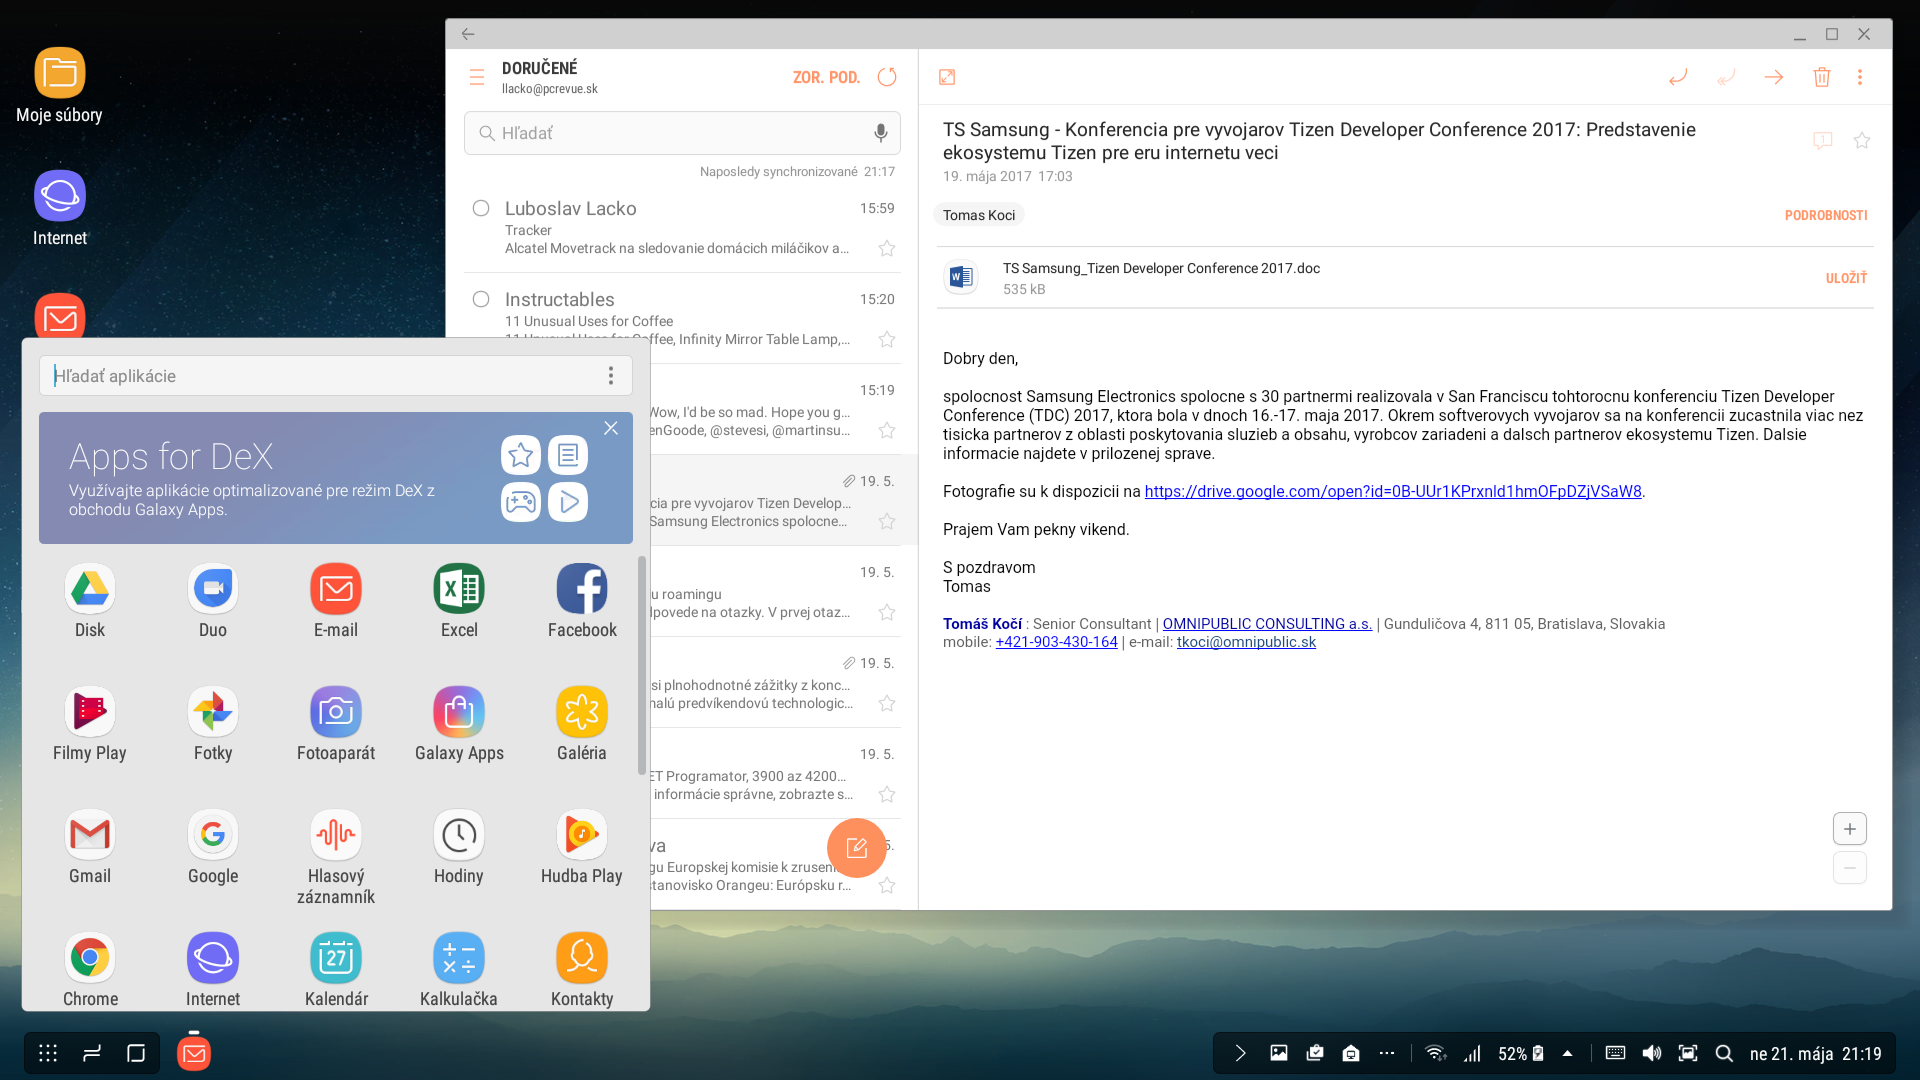Open the Fotky app
Viewport: 1920px width, 1080px height.
point(213,724)
